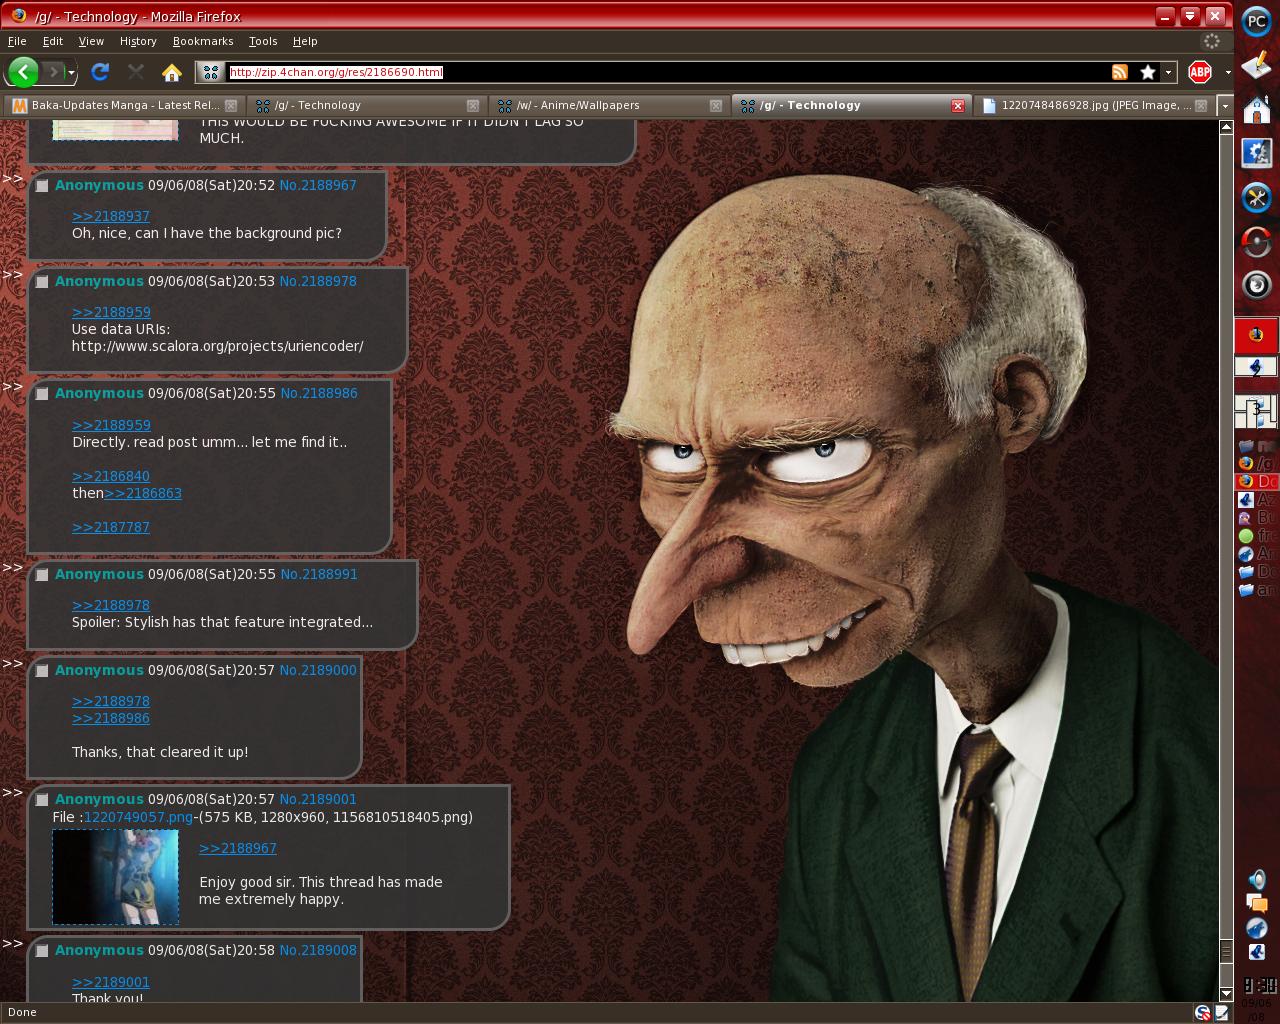Viewport: 1280px width, 1024px height.
Task: Click the notepad icon in the status bar
Action: tap(1221, 1012)
